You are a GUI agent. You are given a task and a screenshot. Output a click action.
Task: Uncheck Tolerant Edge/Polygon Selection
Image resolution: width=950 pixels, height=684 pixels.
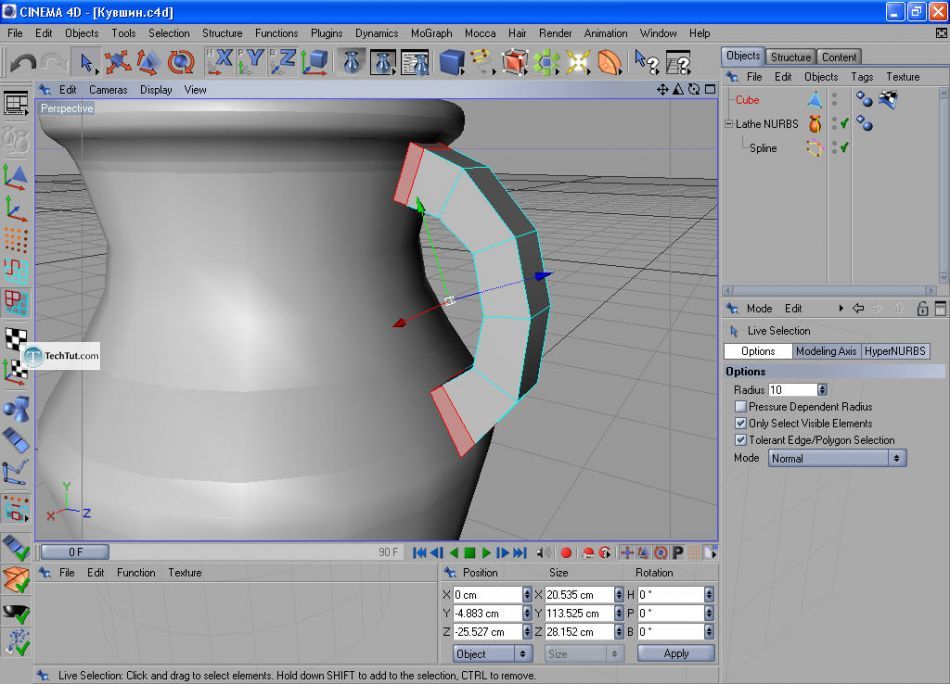(x=740, y=440)
